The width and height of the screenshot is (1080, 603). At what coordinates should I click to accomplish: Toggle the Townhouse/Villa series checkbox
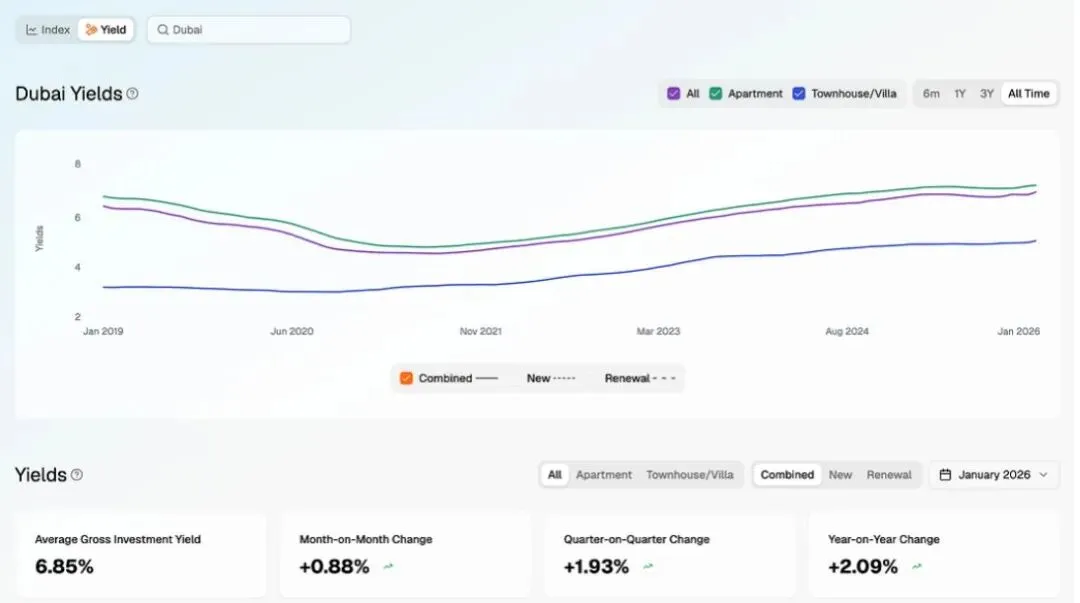pos(798,94)
